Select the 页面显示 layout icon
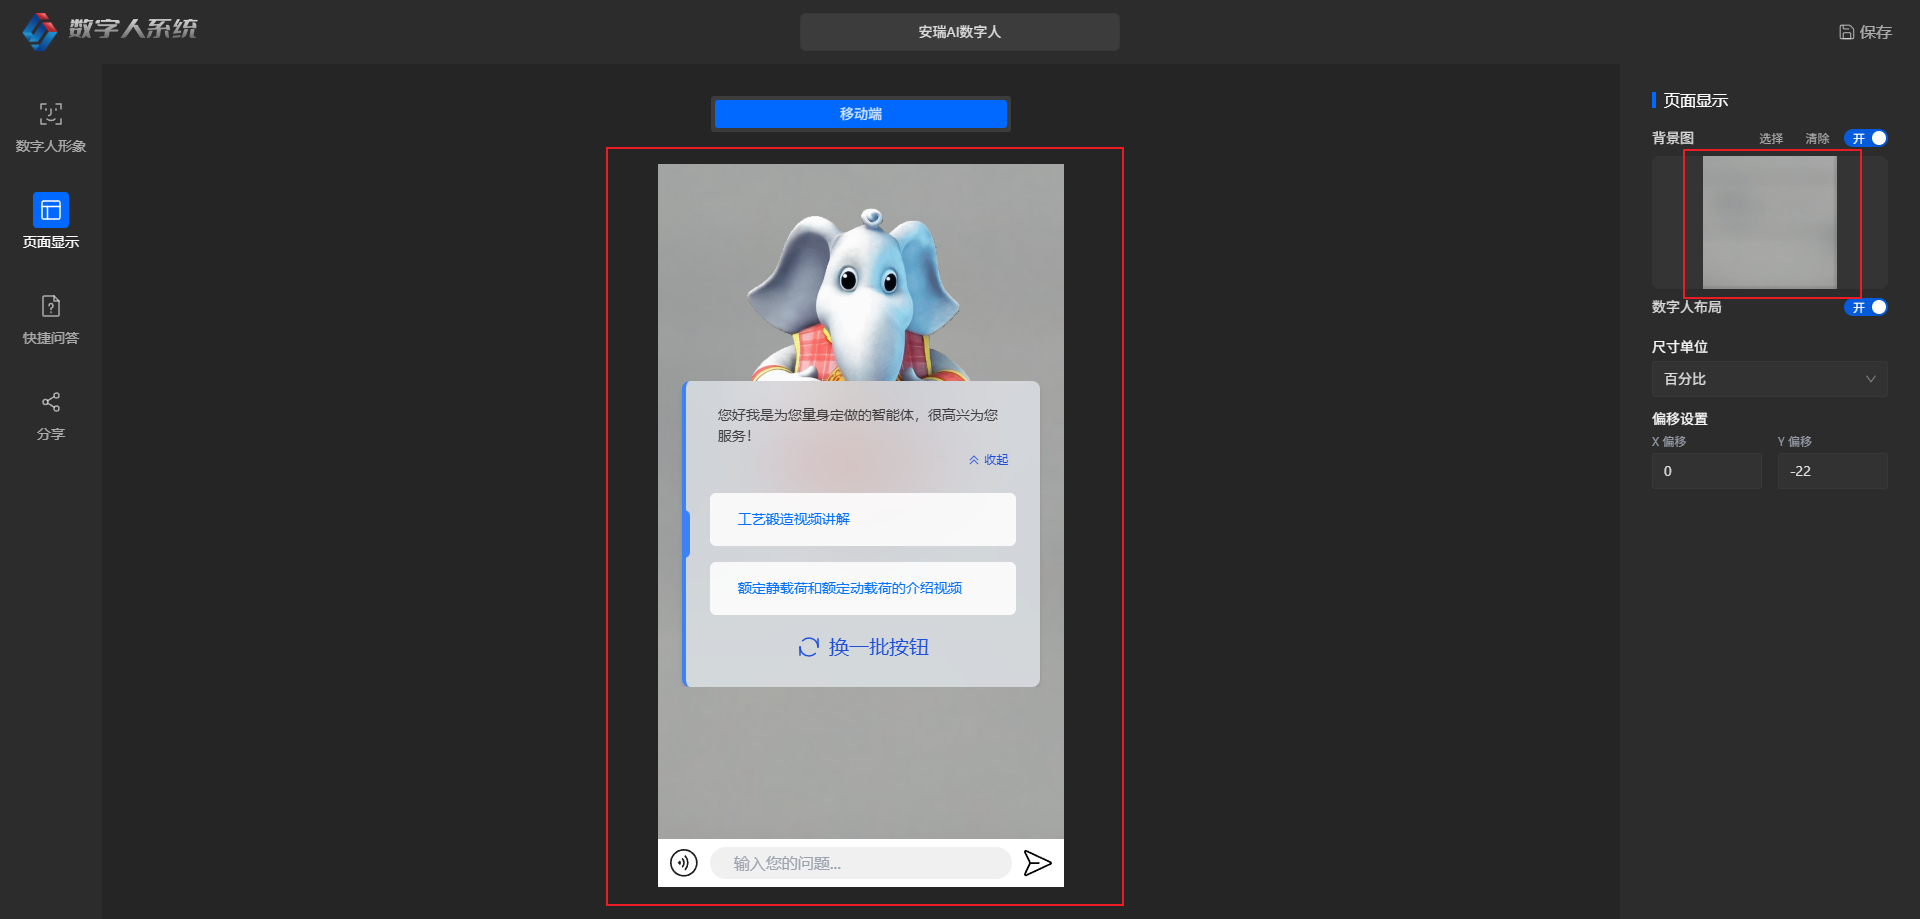The height and width of the screenshot is (919, 1920). (x=51, y=210)
